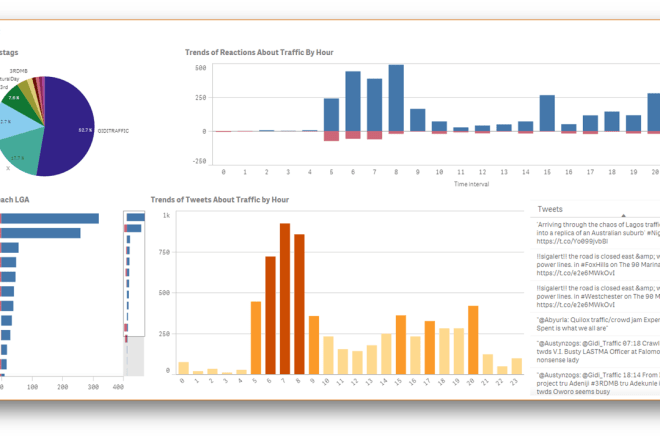Select the dark orange hour 6 tweets bar
The height and width of the screenshot is (440, 660).
(x=270, y=315)
